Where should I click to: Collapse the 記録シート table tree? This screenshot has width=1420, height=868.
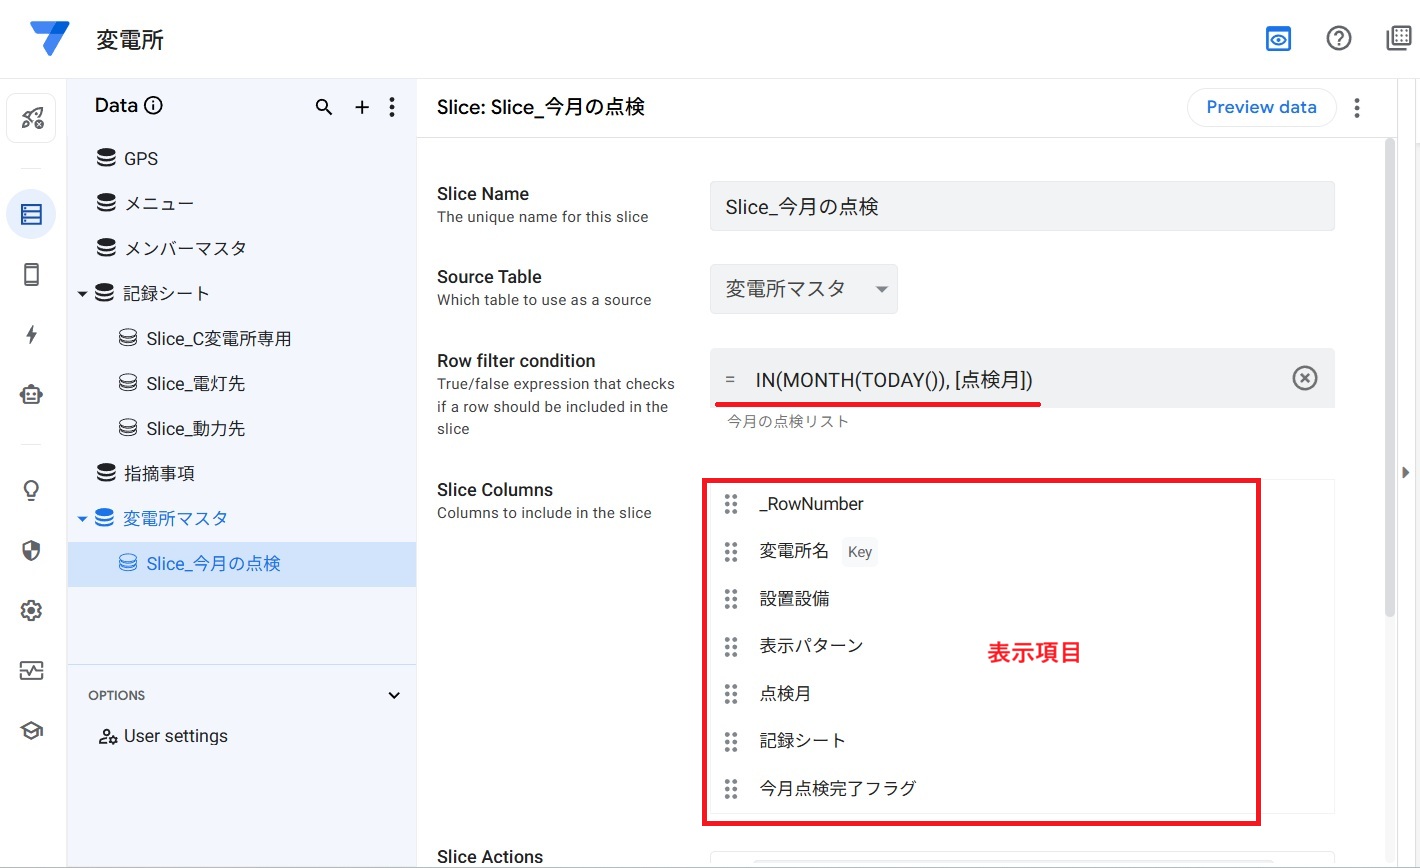point(82,294)
